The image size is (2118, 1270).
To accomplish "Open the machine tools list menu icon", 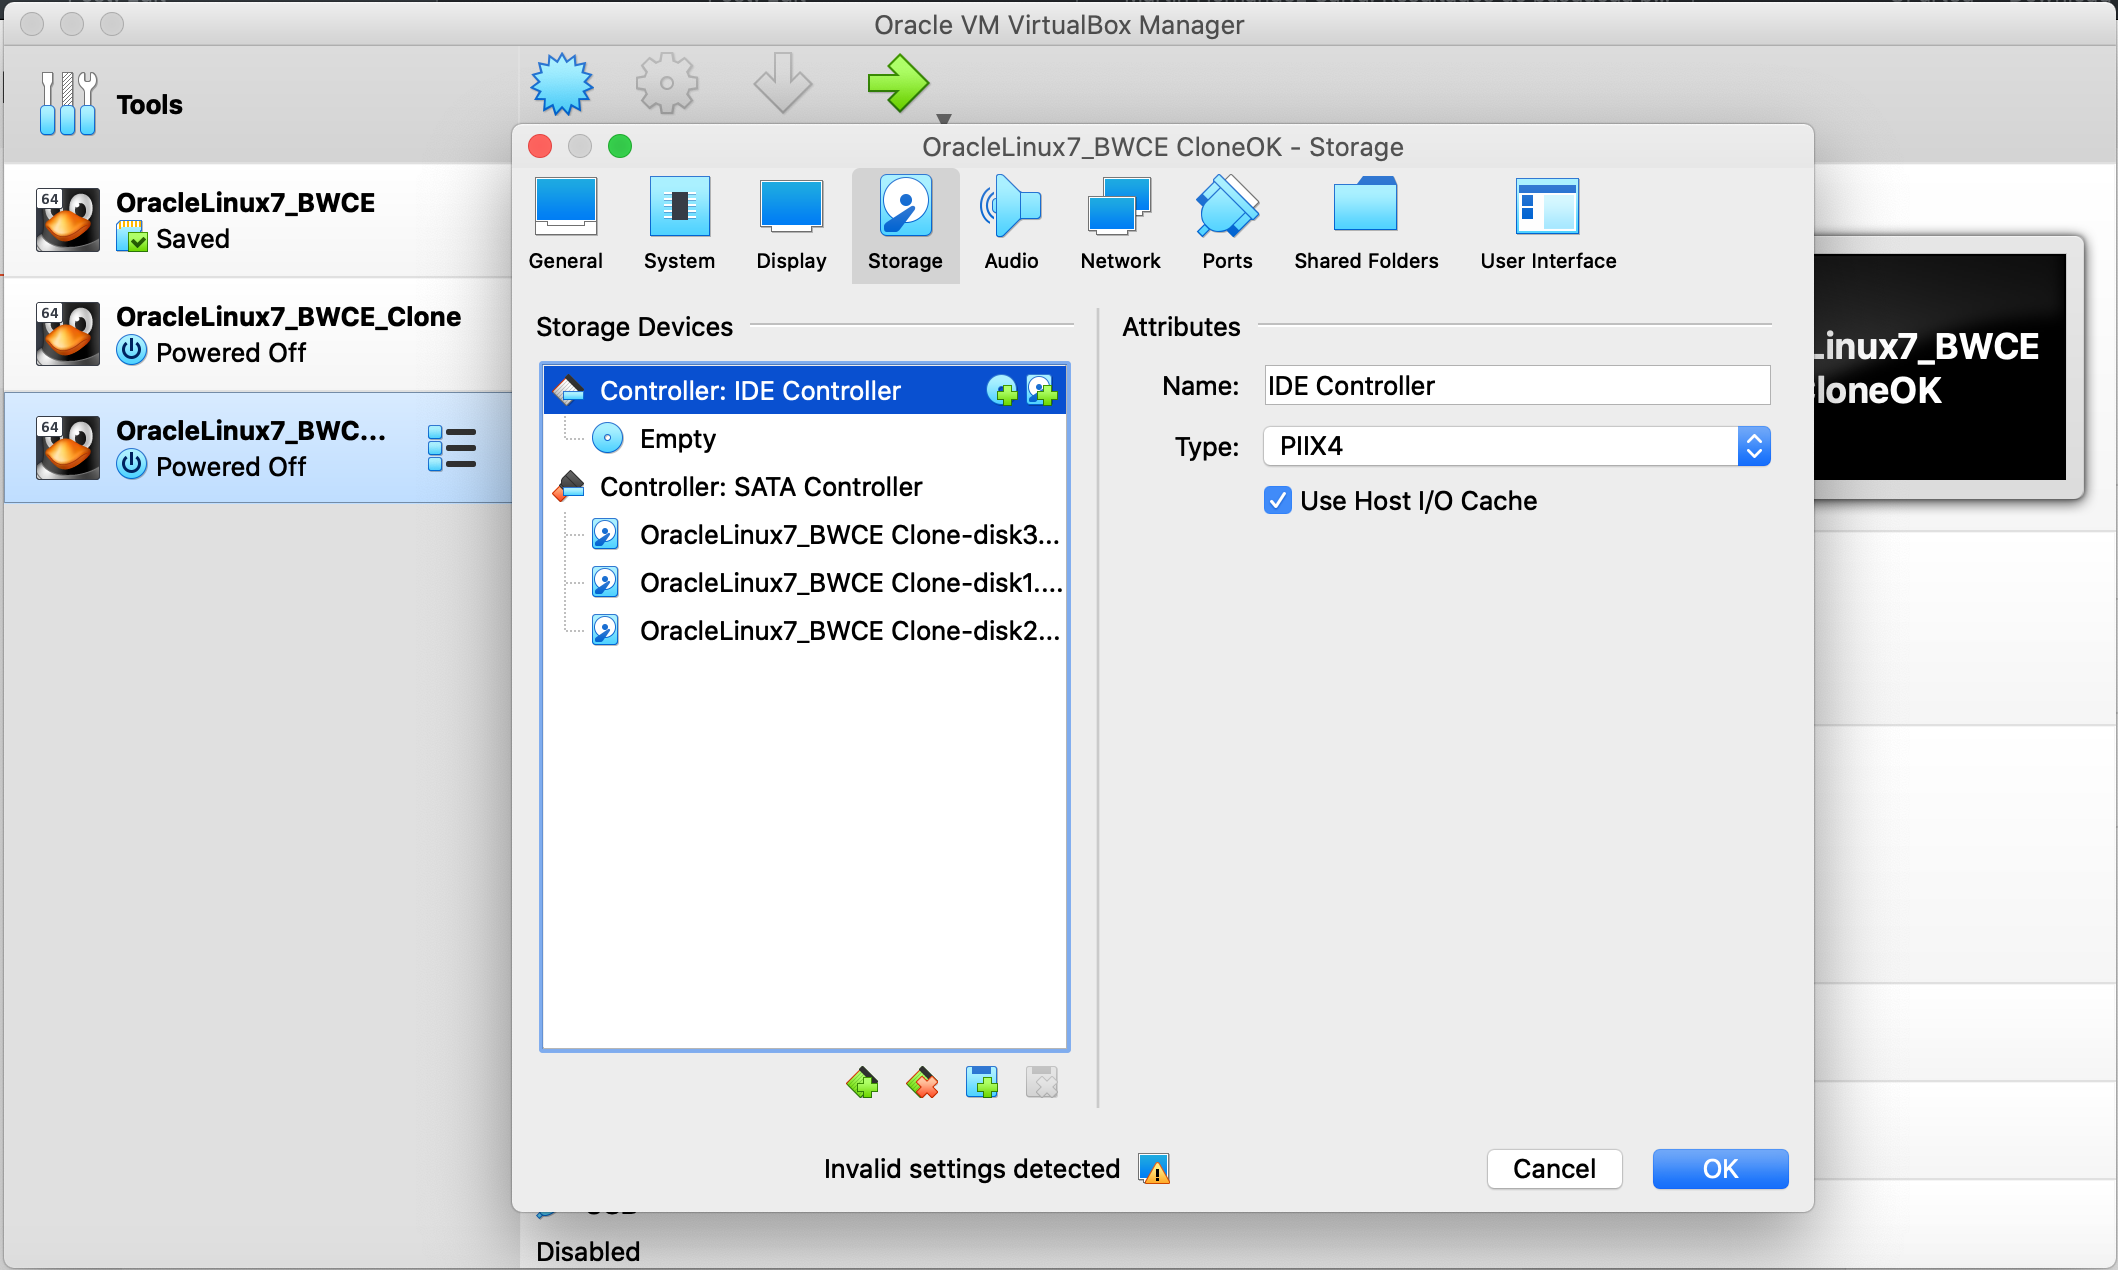I will click(452, 448).
